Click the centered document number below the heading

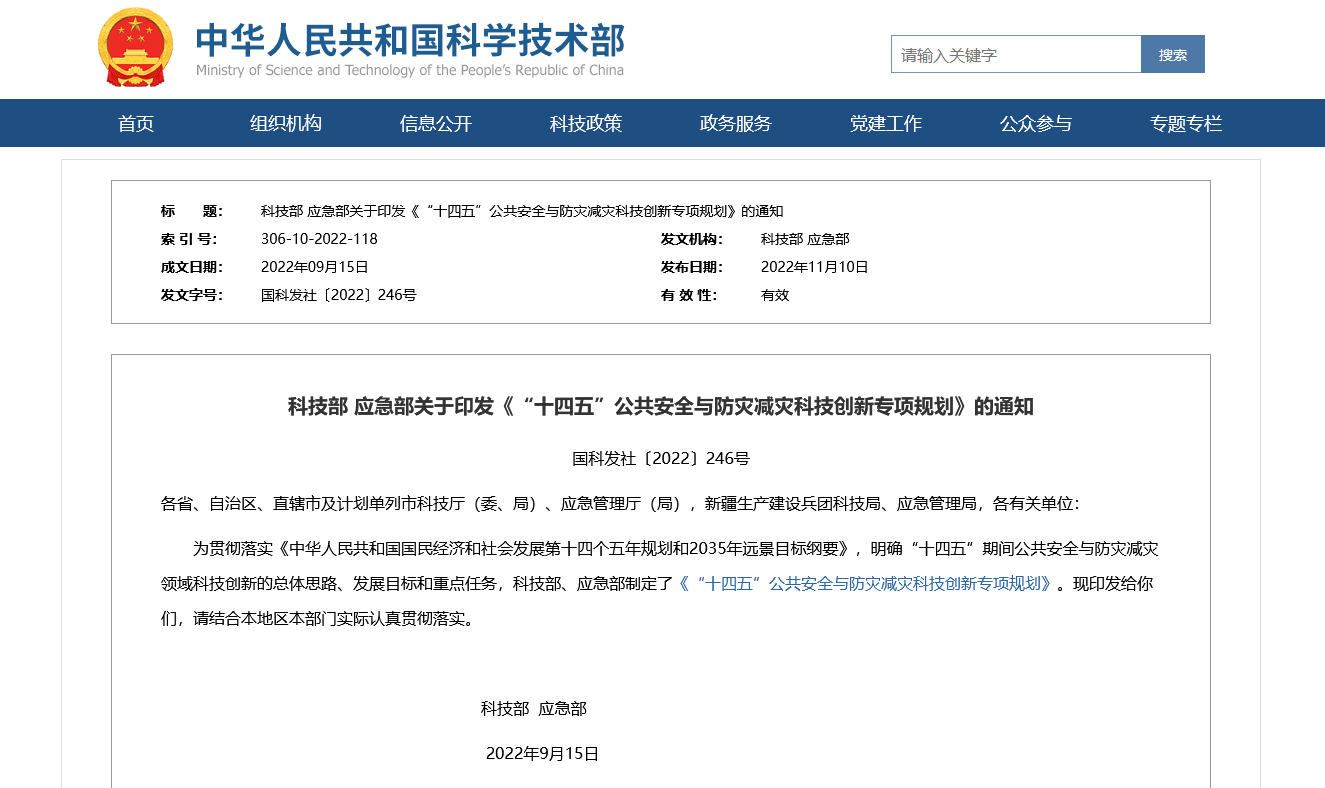tap(661, 459)
